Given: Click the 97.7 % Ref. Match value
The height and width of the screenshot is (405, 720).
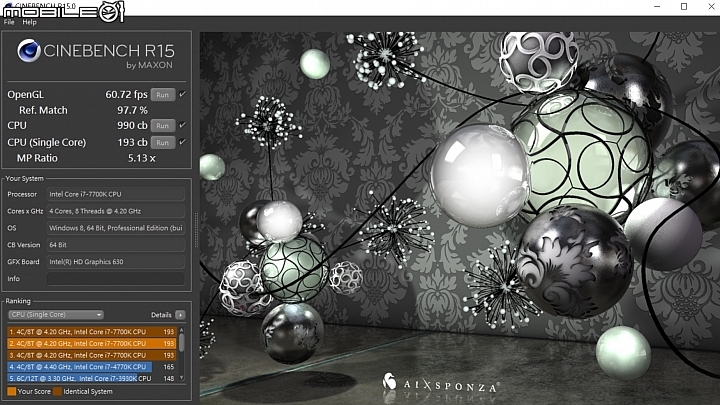Looking at the screenshot, I should coord(132,110).
